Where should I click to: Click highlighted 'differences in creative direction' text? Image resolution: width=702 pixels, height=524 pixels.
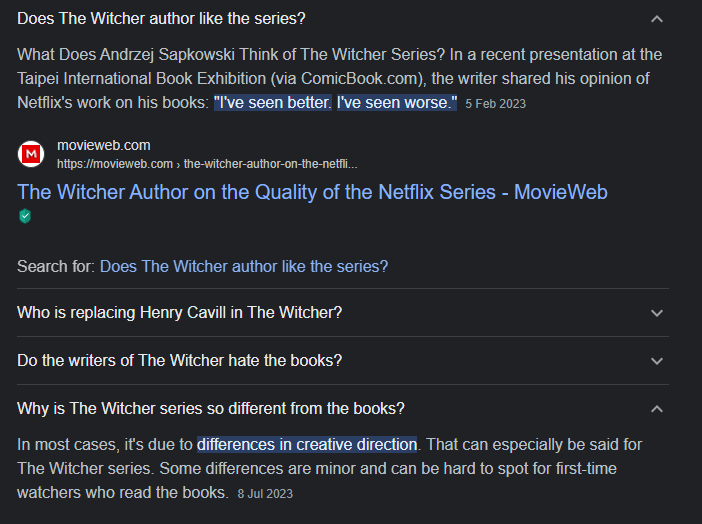307,444
